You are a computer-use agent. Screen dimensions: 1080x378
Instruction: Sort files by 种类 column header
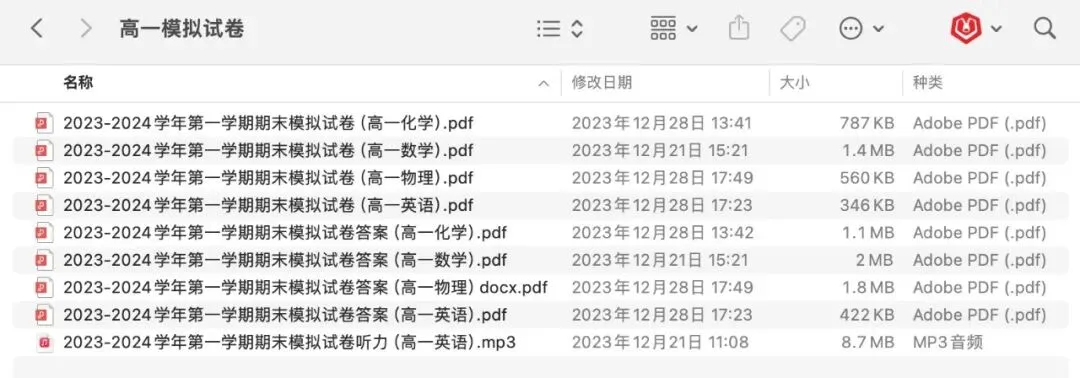point(928,83)
